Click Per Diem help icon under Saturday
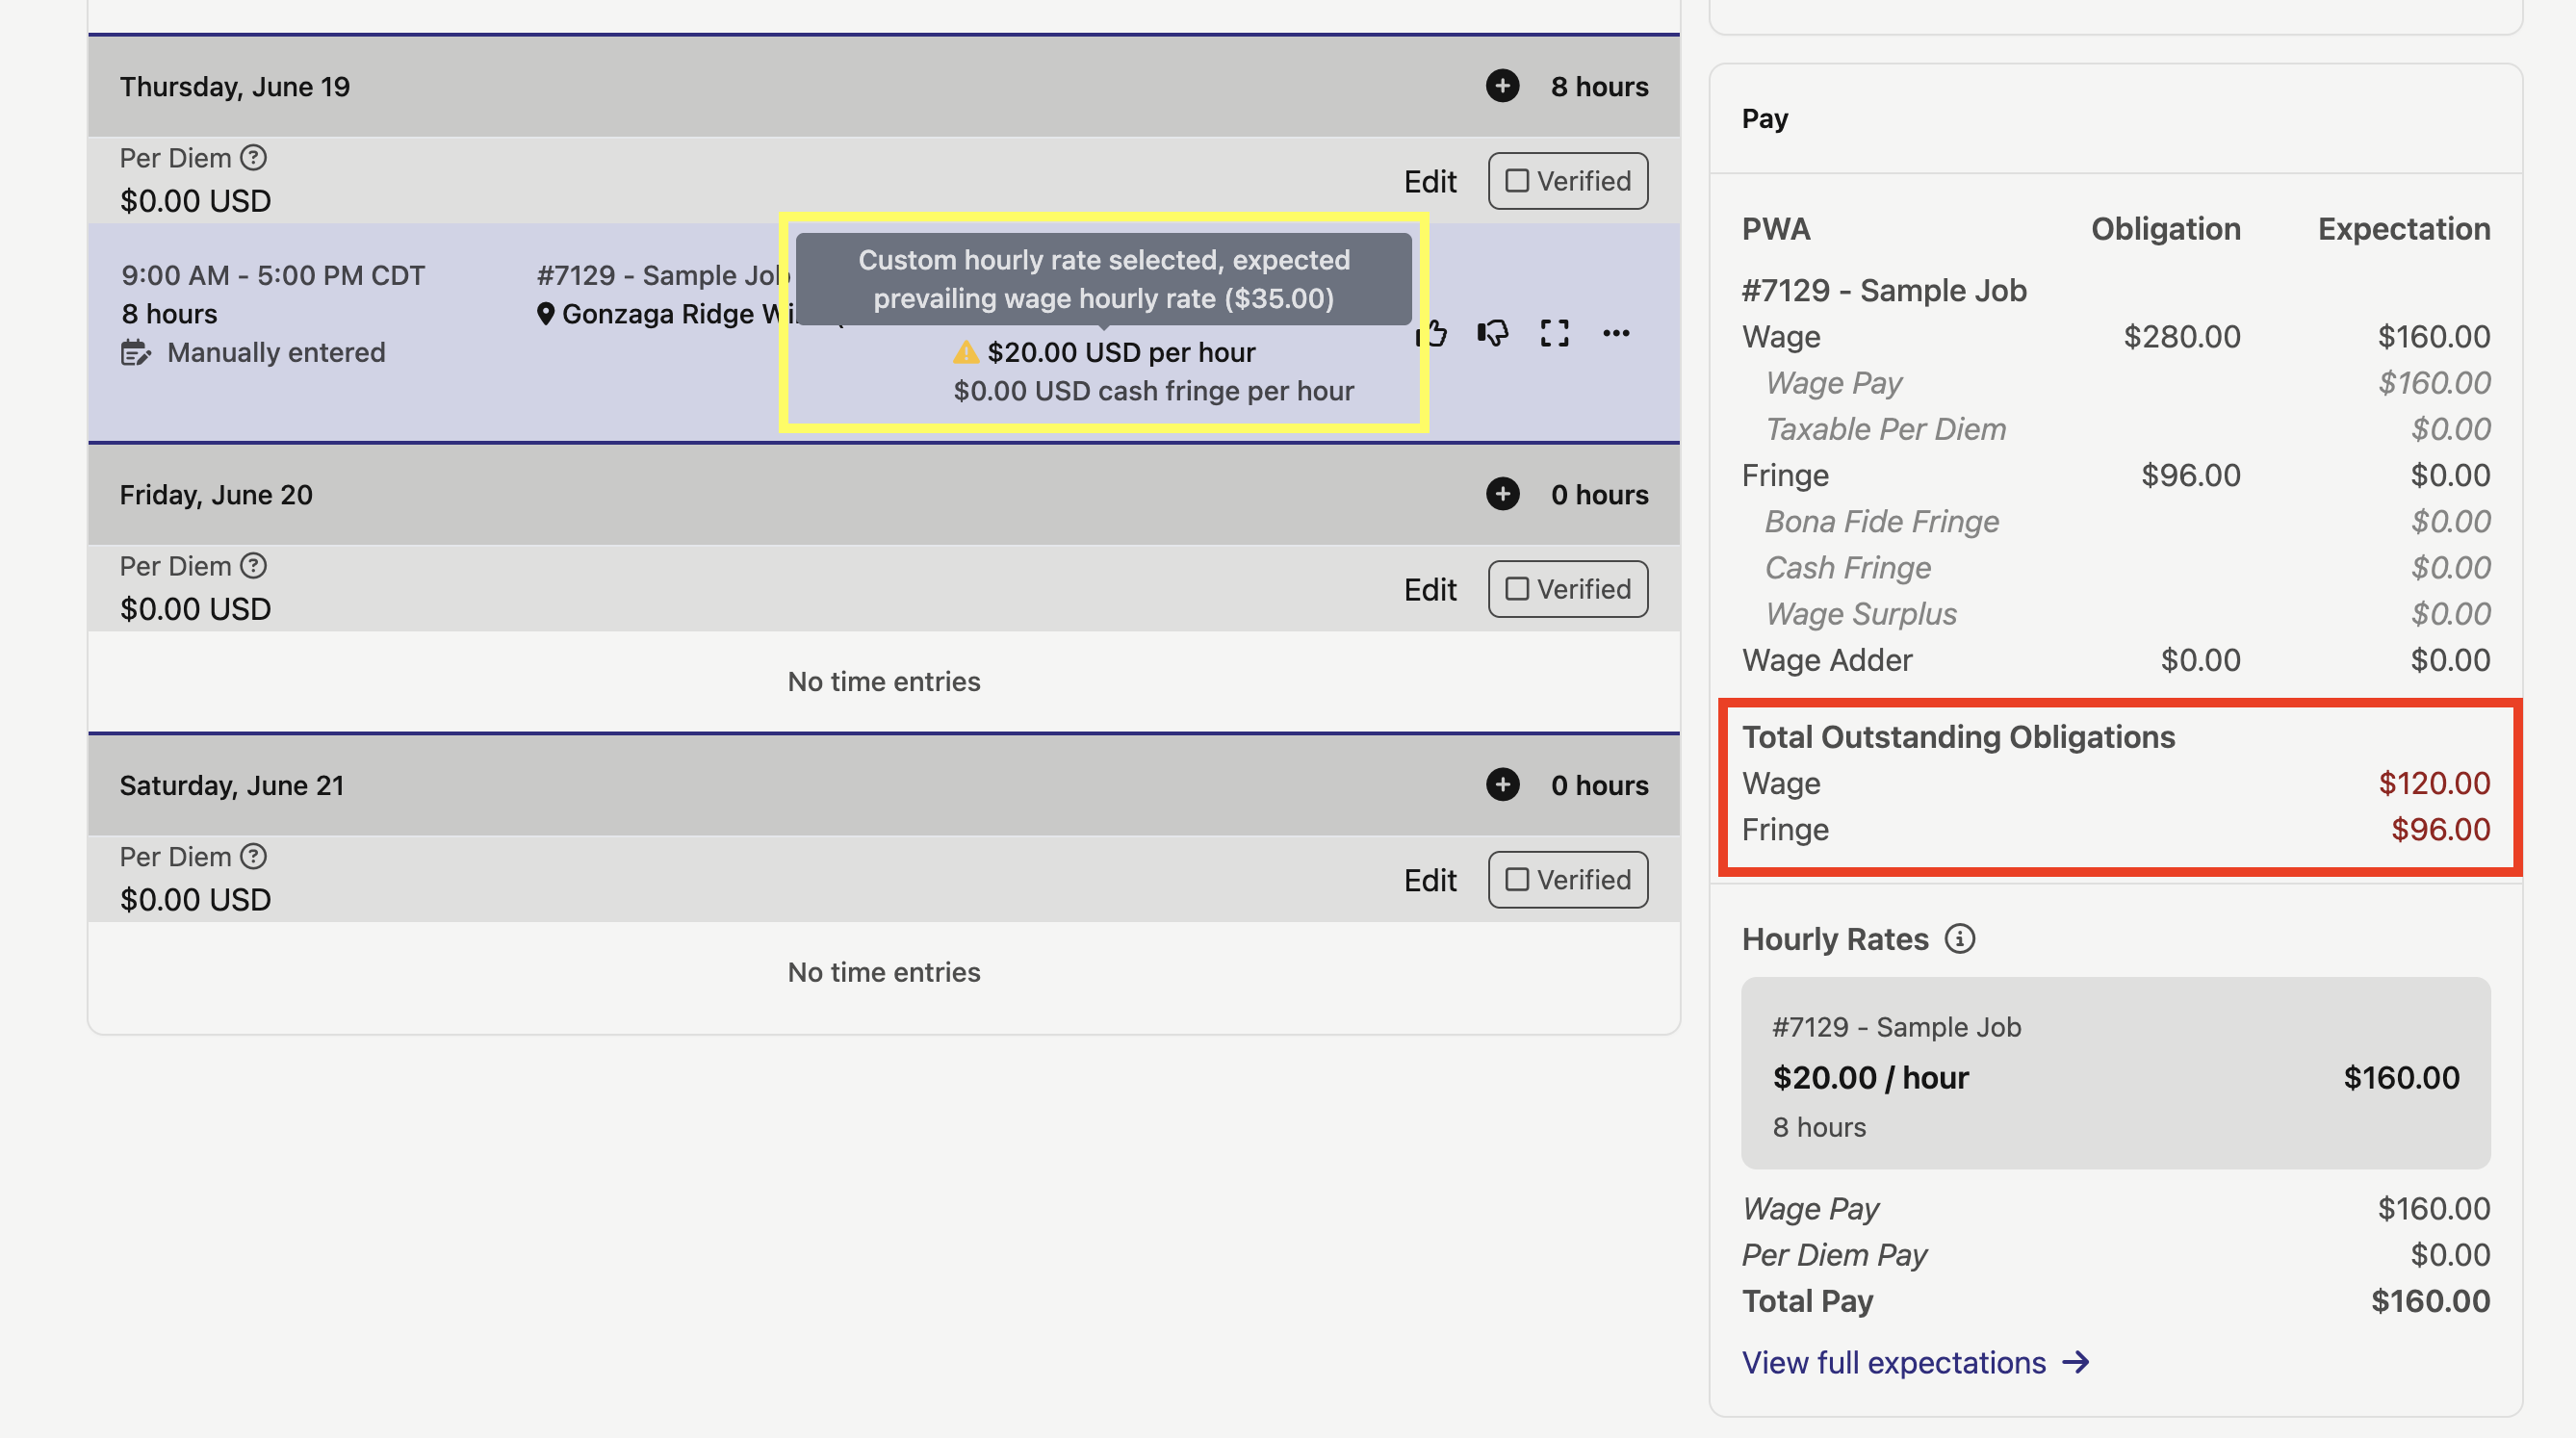This screenshot has width=2576, height=1438. (x=254, y=857)
